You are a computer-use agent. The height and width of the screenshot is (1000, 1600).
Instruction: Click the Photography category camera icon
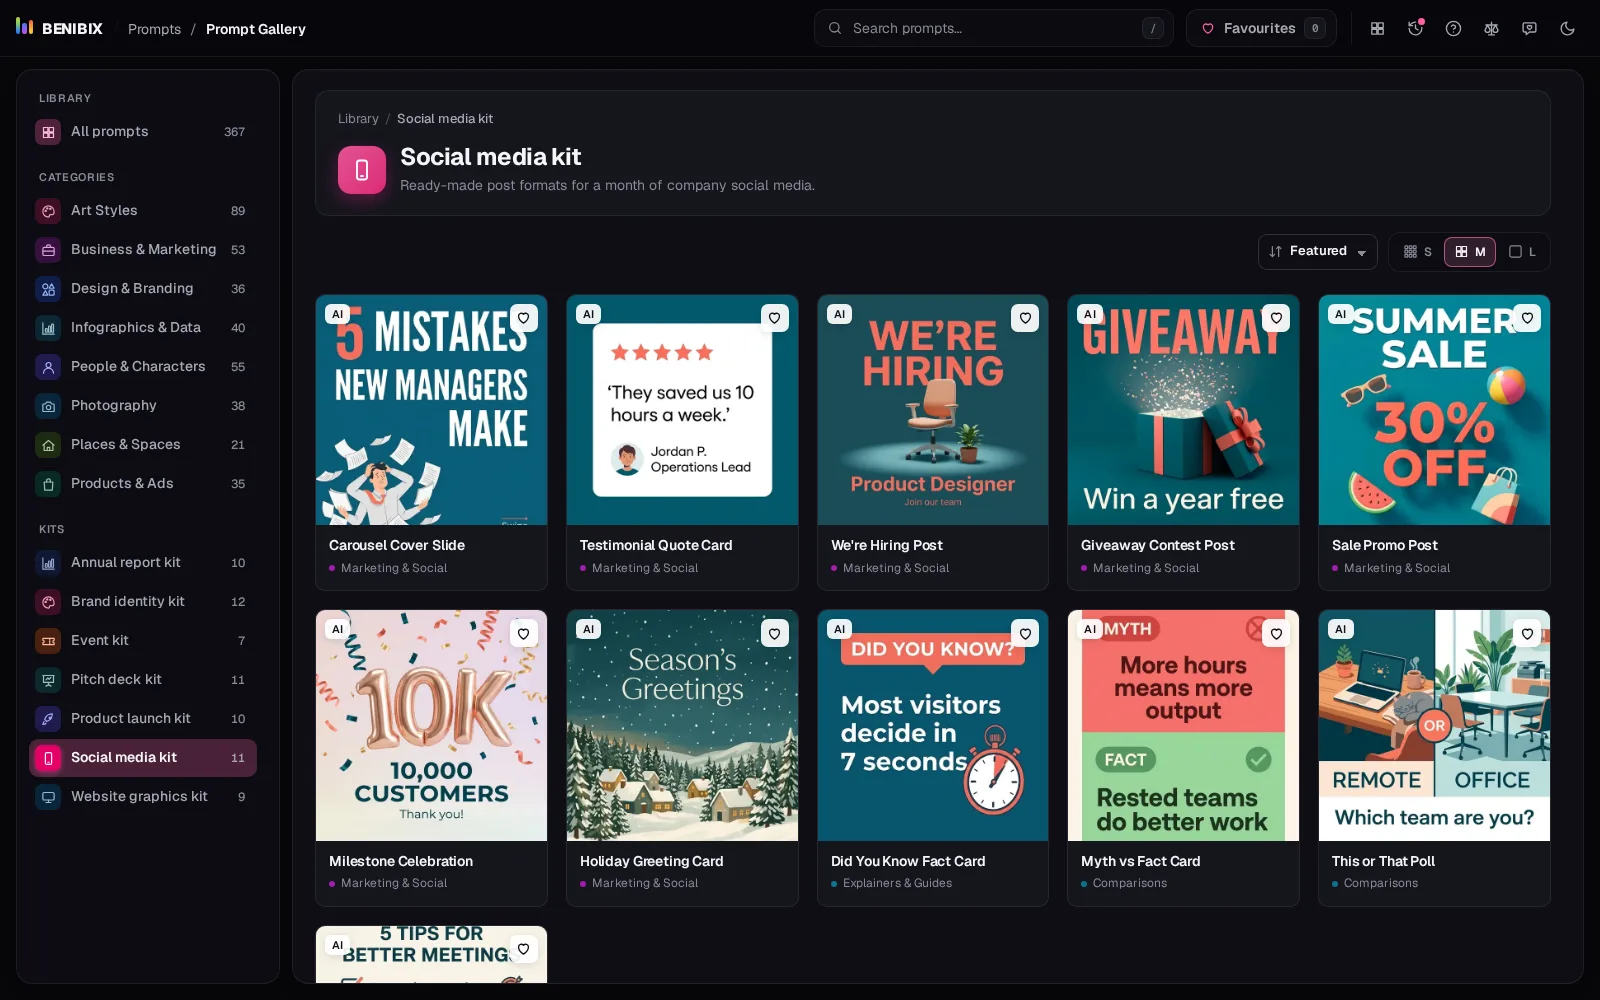click(48, 406)
